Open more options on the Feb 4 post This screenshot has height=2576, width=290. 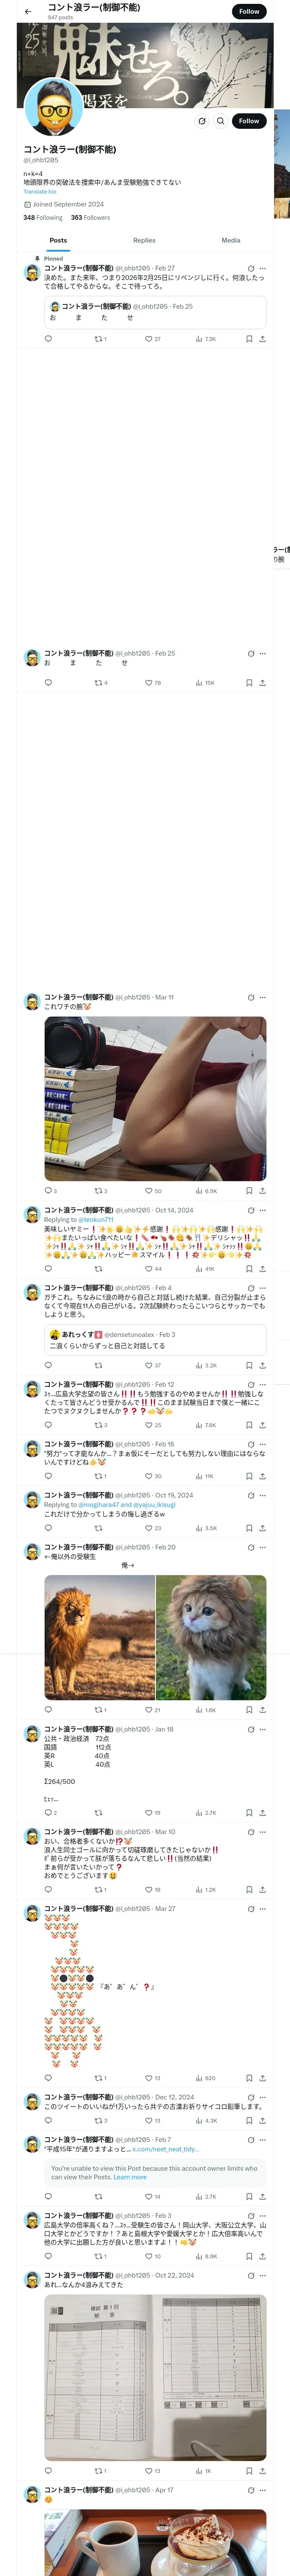(263, 1288)
